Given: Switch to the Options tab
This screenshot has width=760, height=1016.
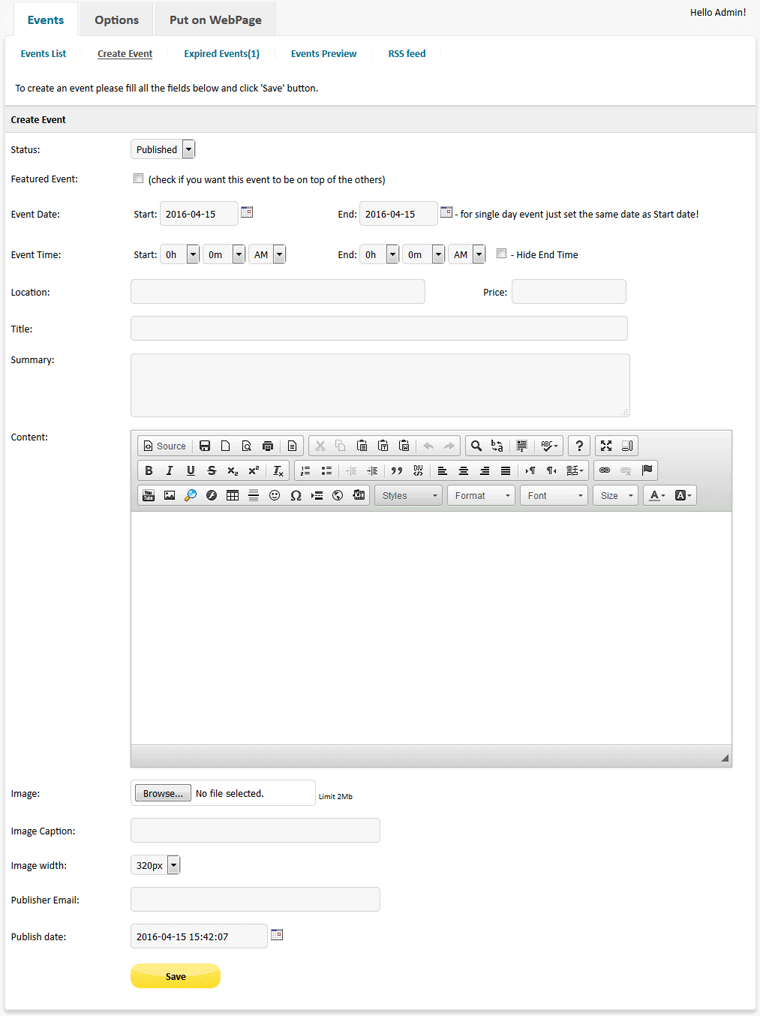Looking at the screenshot, I should point(117,20).
